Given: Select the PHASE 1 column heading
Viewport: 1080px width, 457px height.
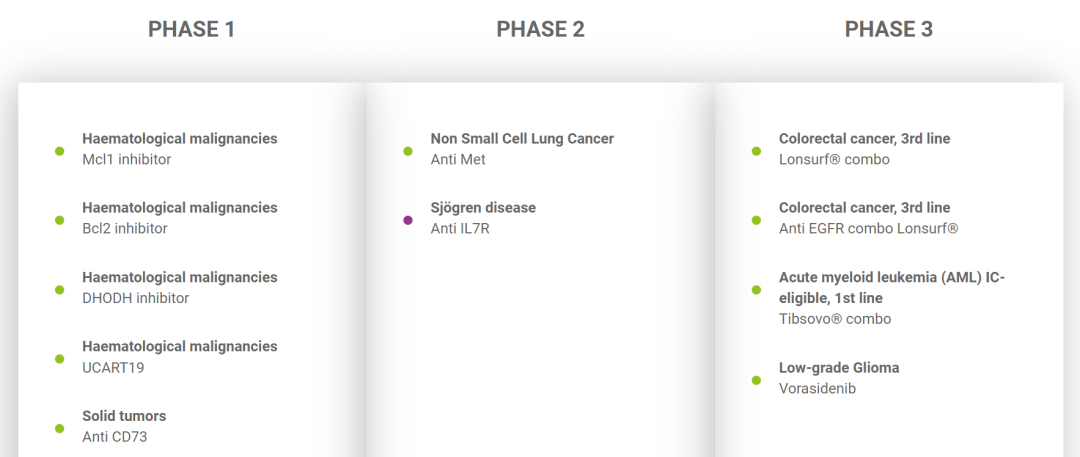Looking at the screenshot, I should (191, 29).
